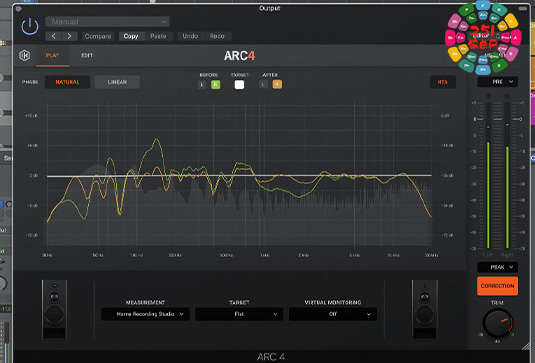Toggle BEFORE right channel curve
Viewport: 535px width, 363px height.
coord(215,85)
